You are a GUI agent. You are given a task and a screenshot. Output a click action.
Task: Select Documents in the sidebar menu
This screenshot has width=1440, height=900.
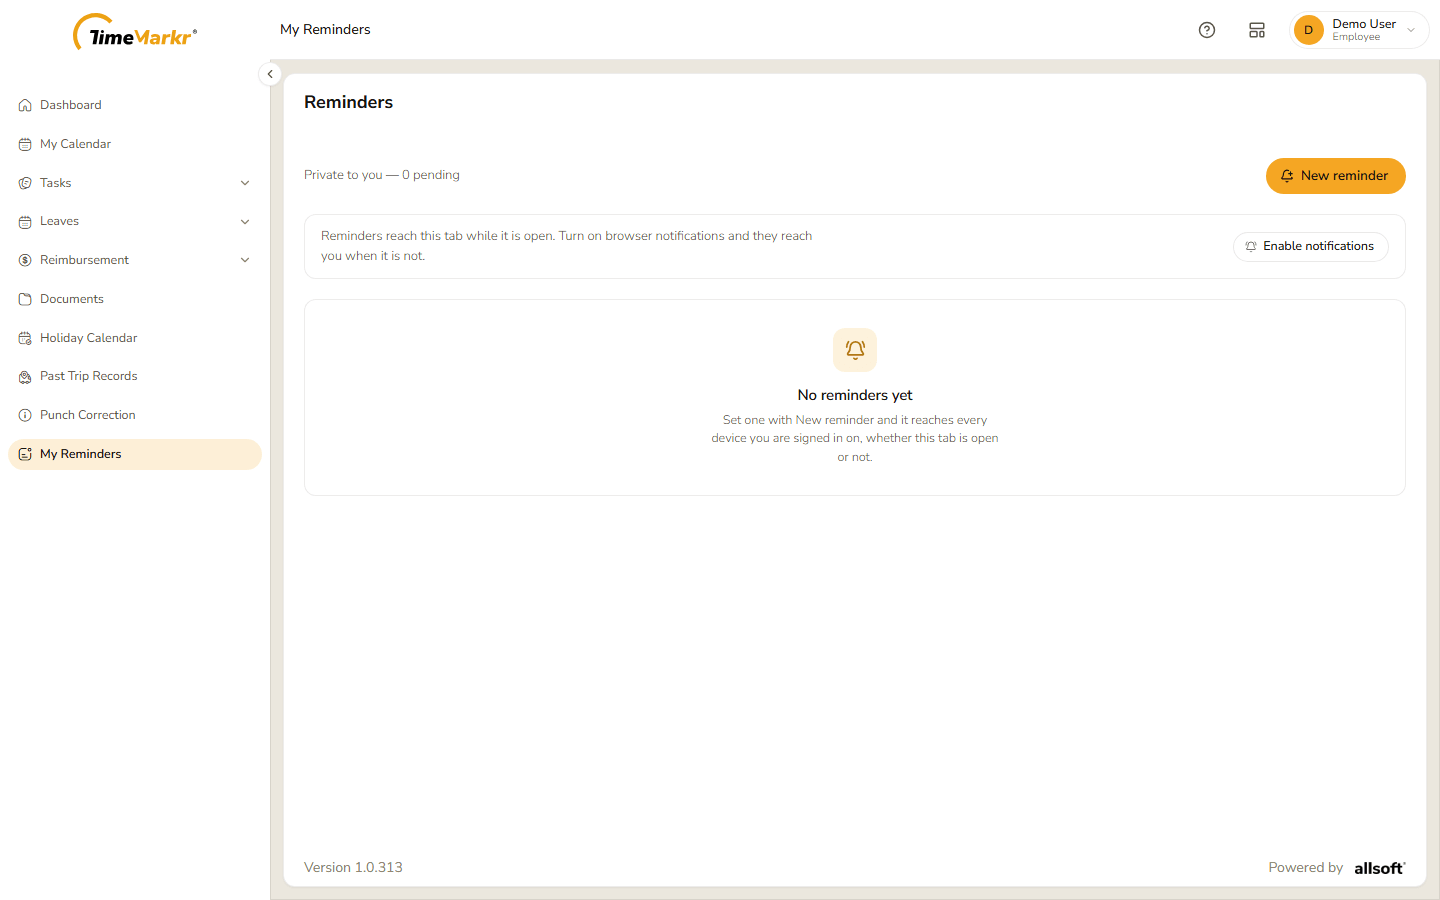[135, 299]
